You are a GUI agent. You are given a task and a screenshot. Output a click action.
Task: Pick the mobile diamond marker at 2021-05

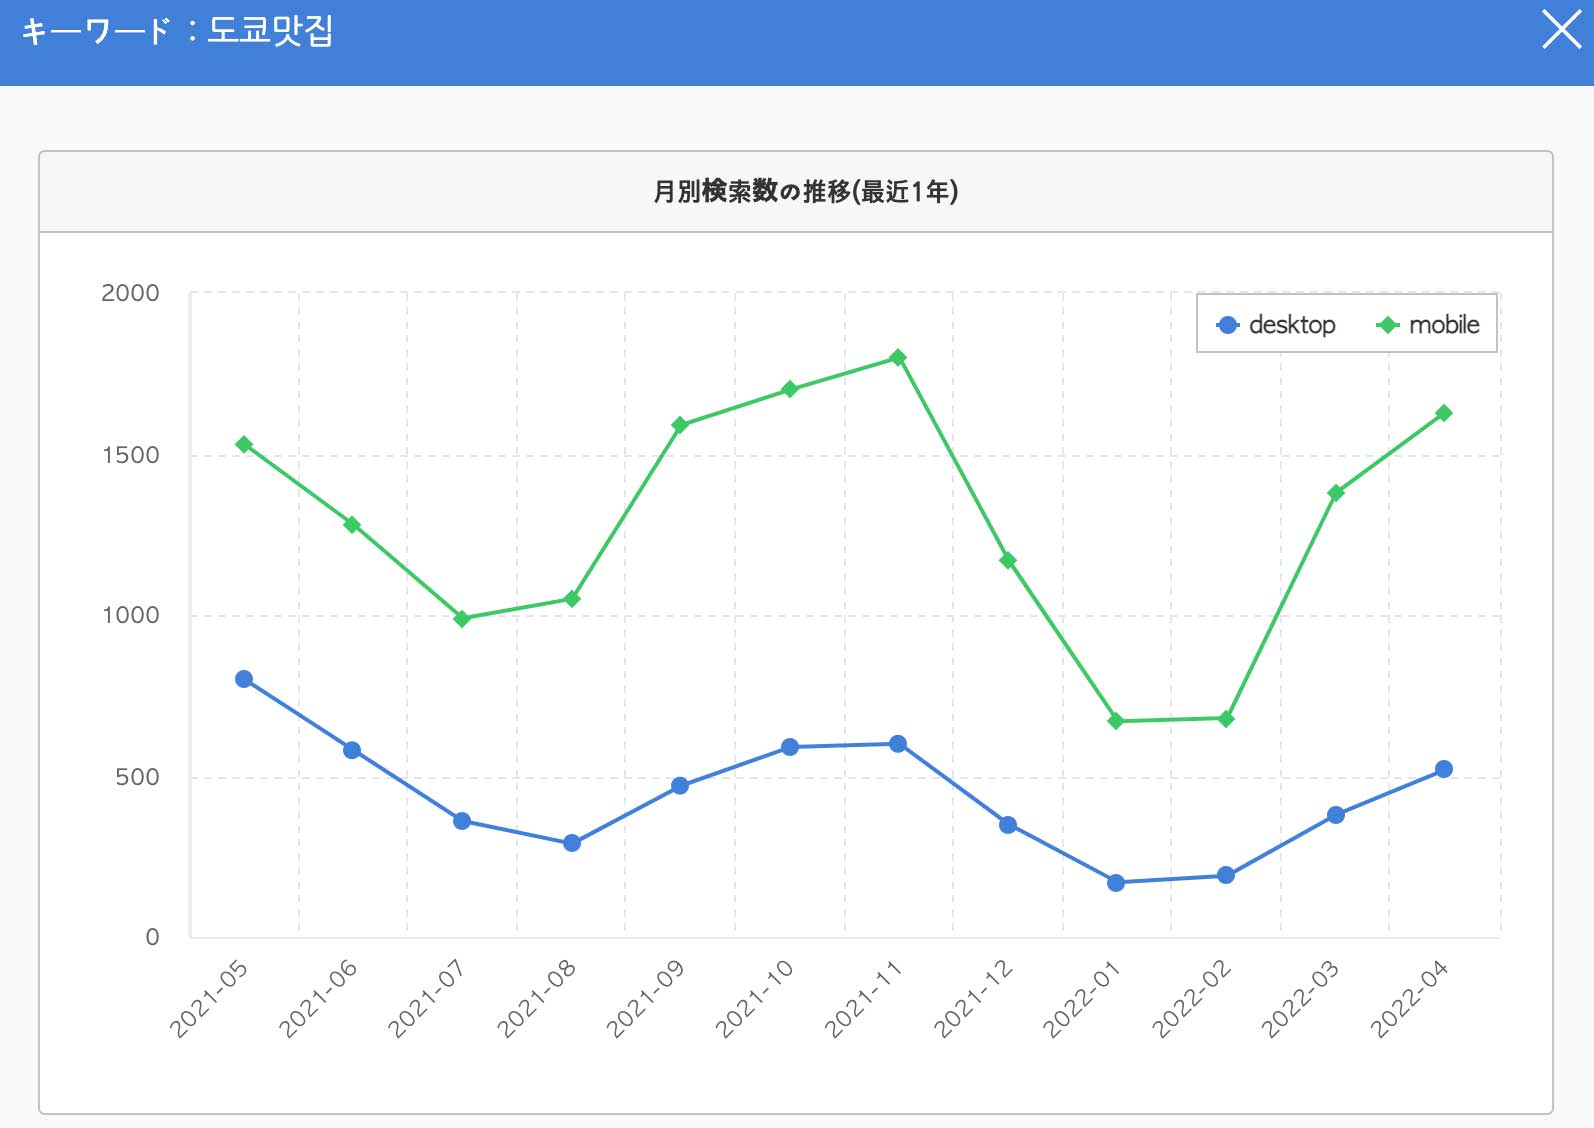(244, 444)
